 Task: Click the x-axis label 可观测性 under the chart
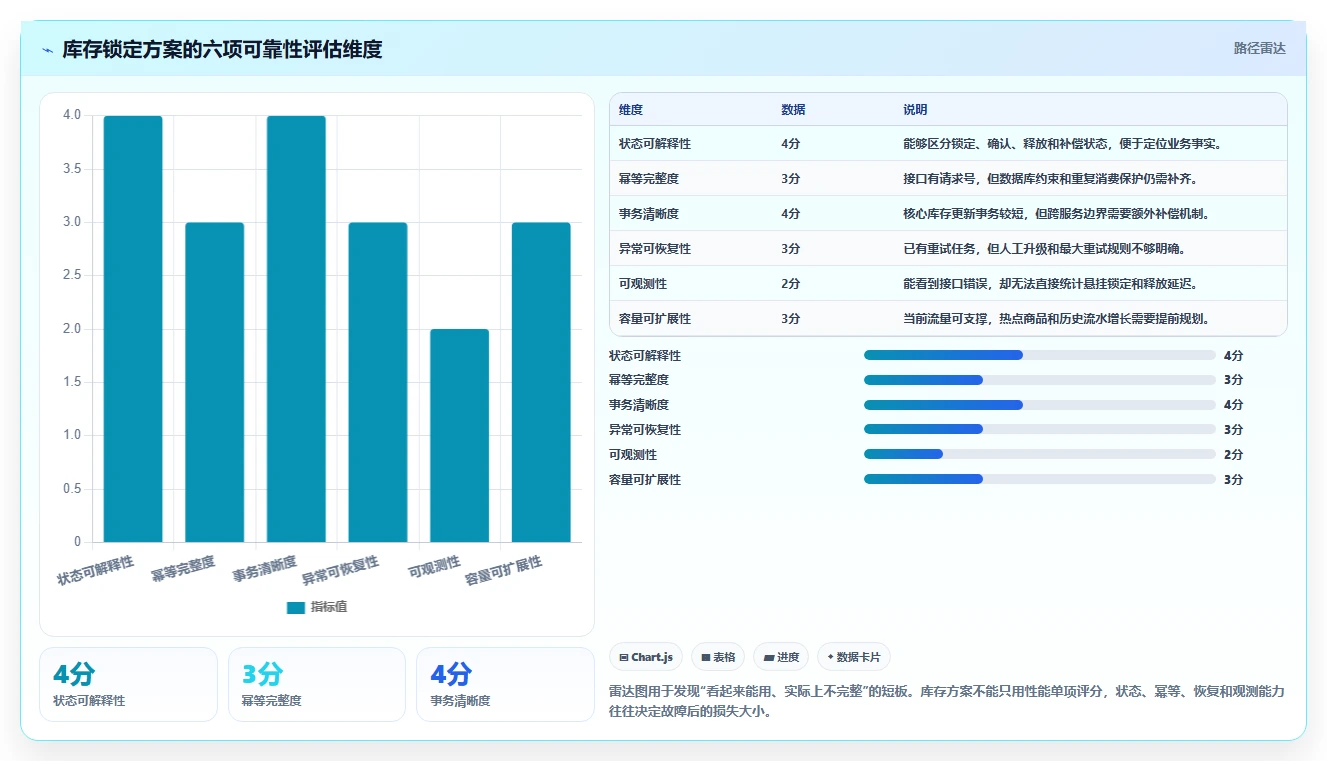434,567
